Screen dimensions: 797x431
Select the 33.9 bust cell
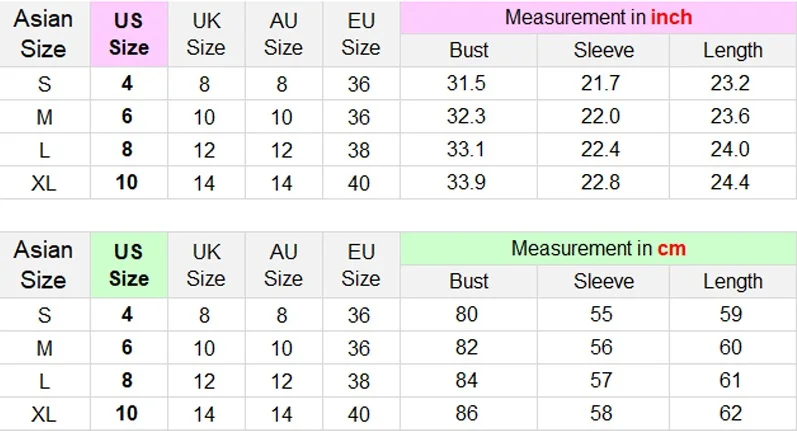(x=468, y=183)
